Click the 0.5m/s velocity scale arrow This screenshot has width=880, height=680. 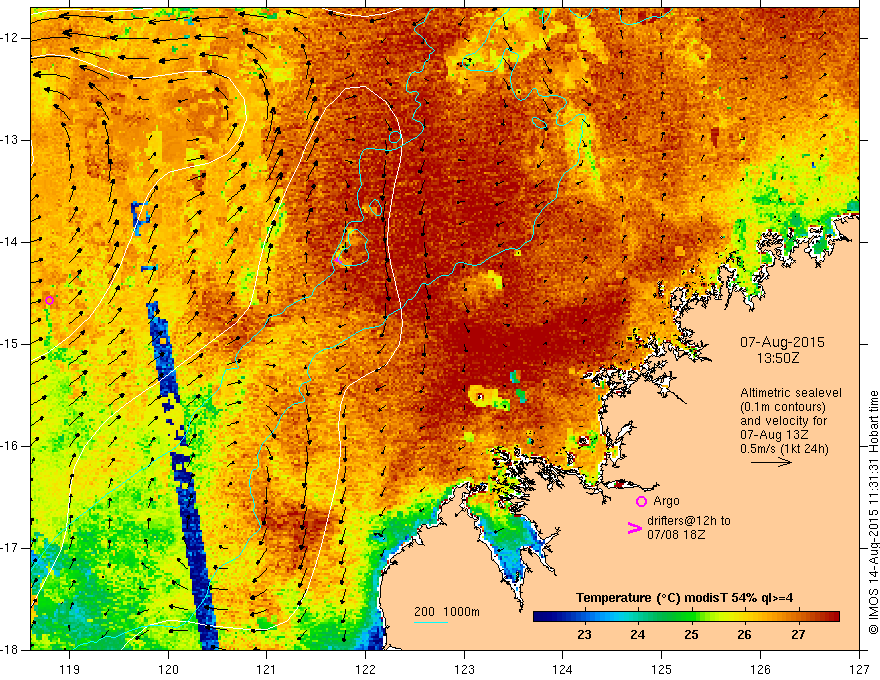[x=771, y=462]
